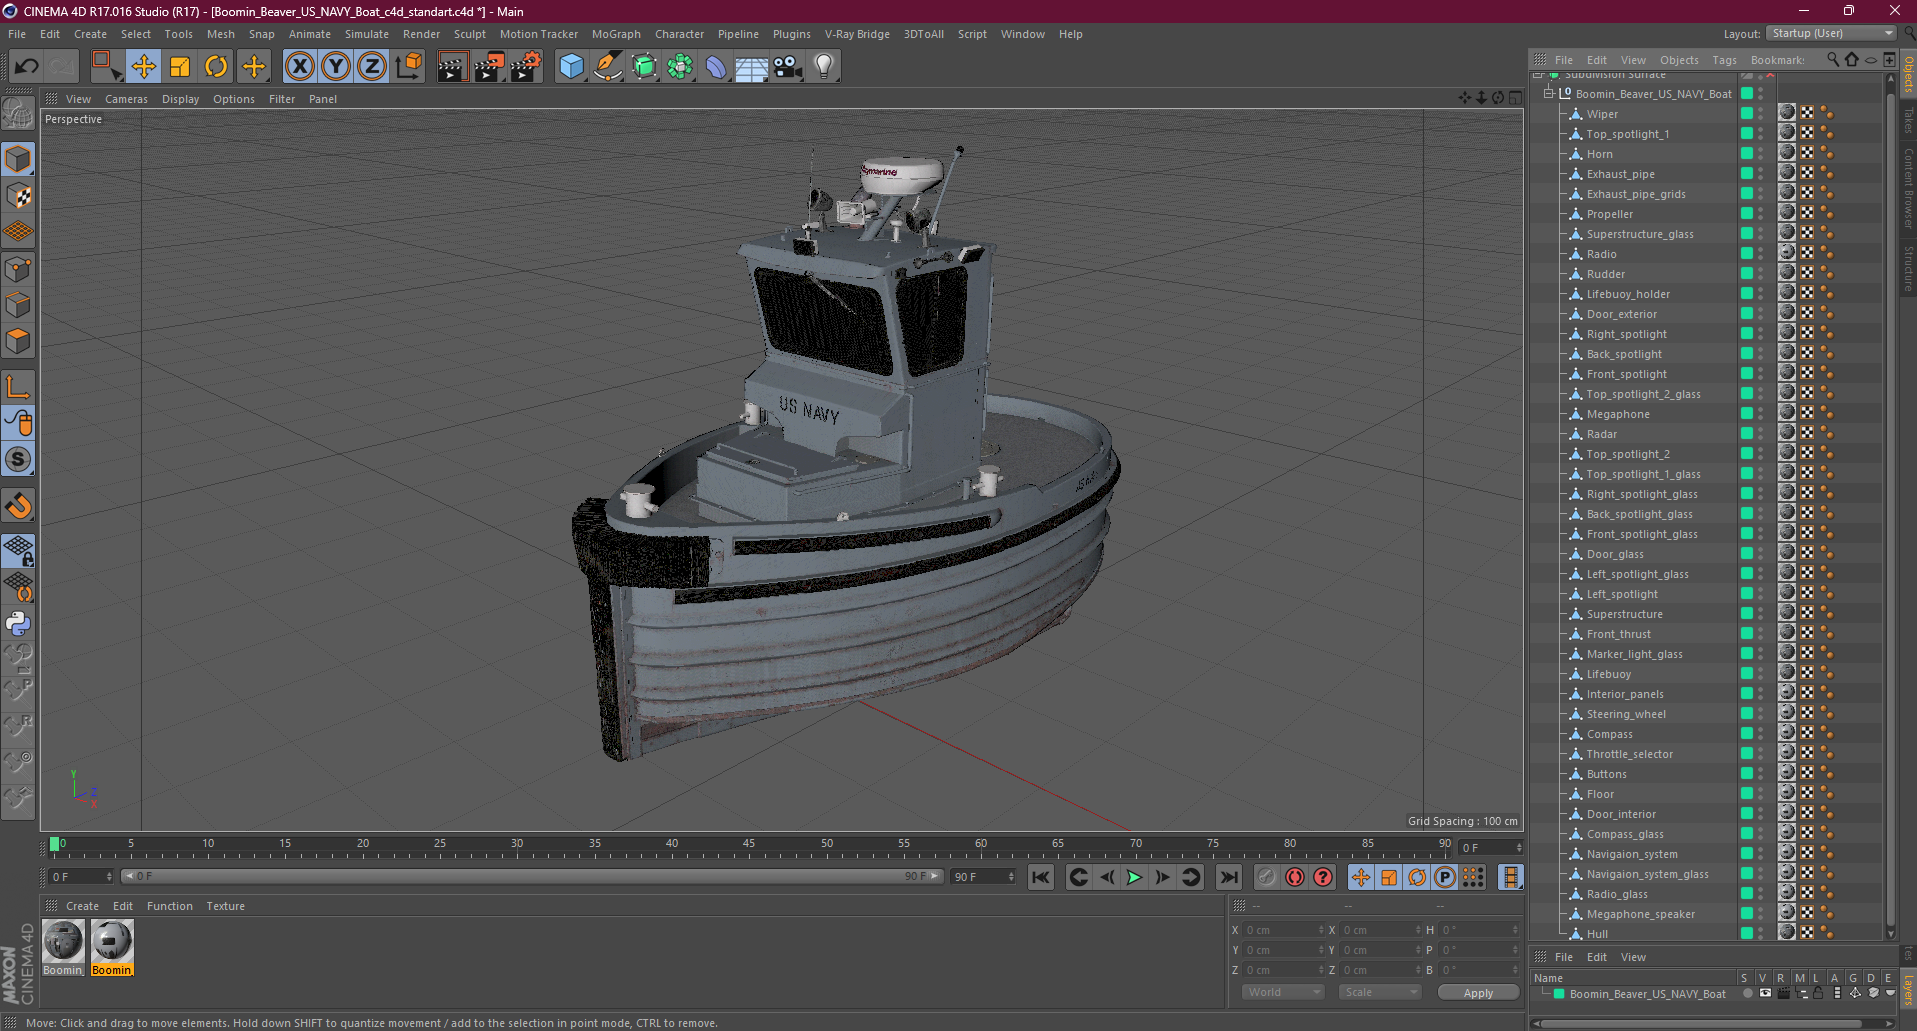
Task: Click the Apply button
Action: point(1478,992)
